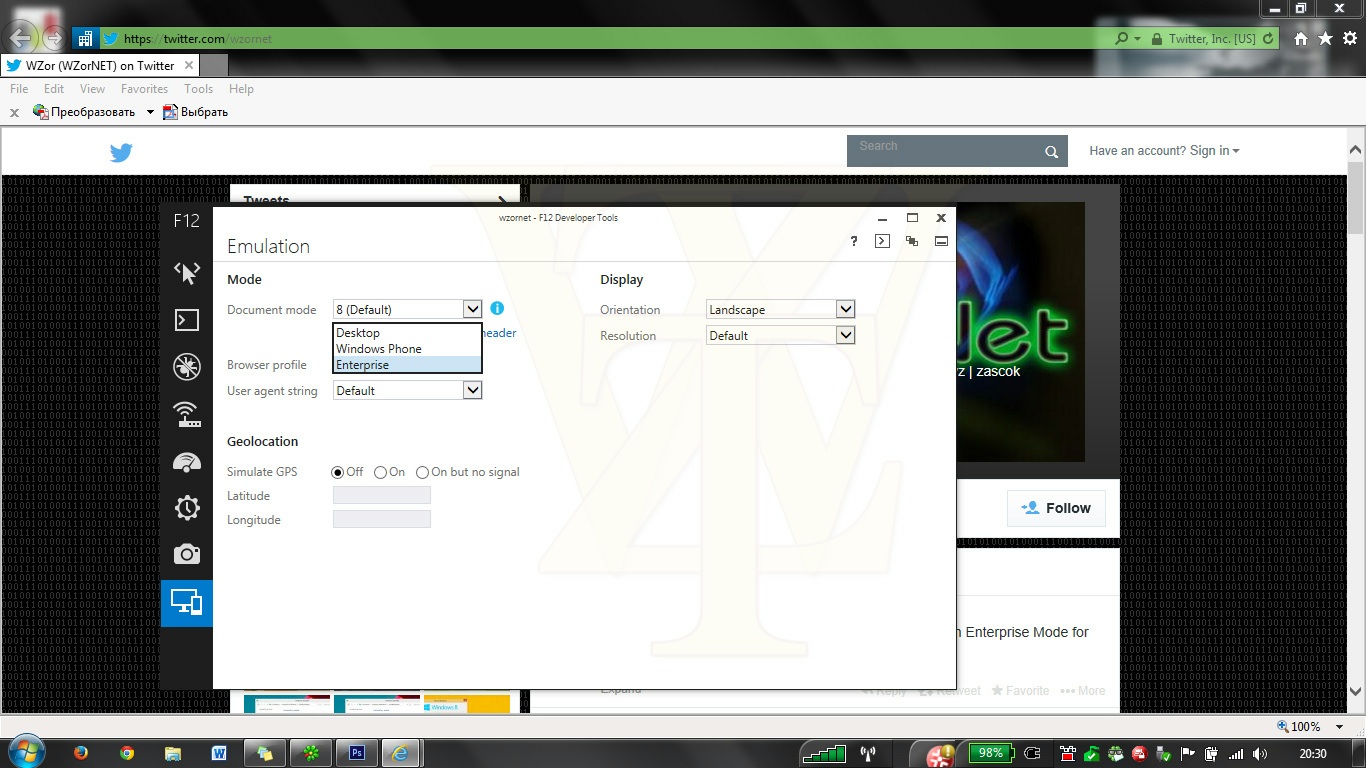Viewport: 1366px width, 768px height.
Task: Select 'On but no signal' GPS option
Action: tap(422, 472)
